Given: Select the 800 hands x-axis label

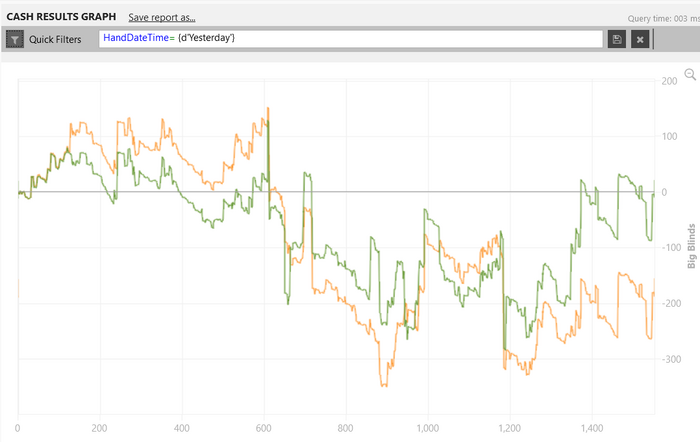Looking at the screenshot, I should click(x=346, y=428).
